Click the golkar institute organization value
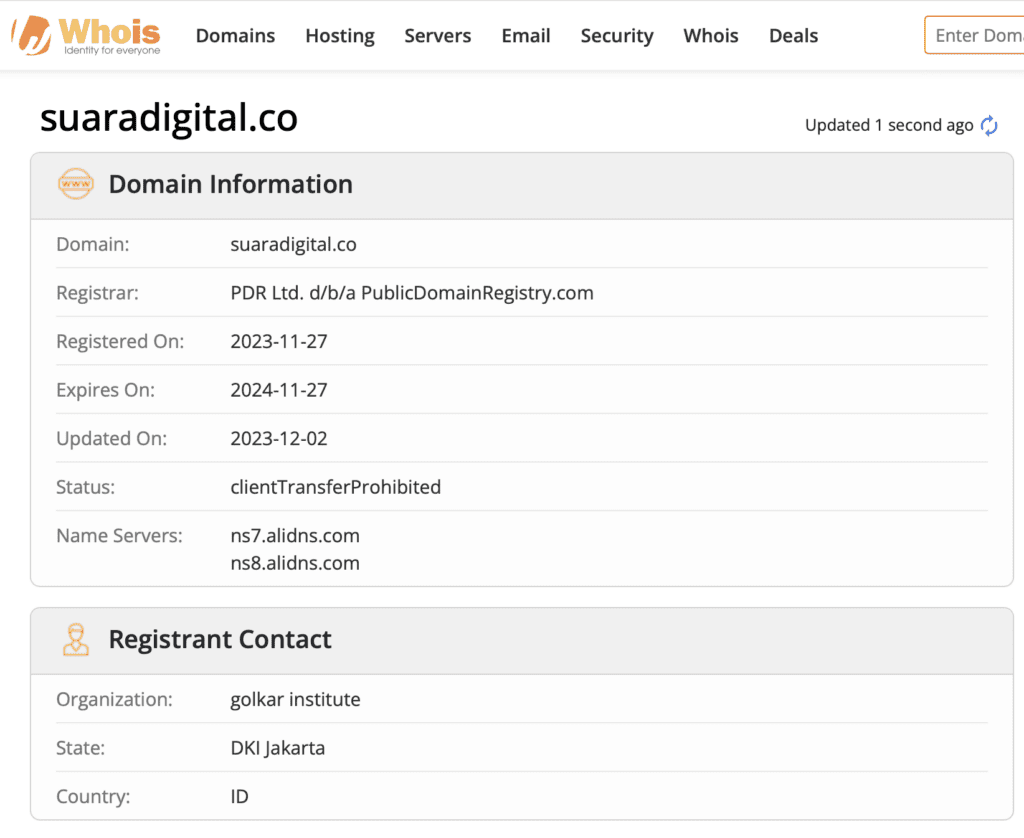The width and height of the screenshot is (1024, 838). coord(295,699)
